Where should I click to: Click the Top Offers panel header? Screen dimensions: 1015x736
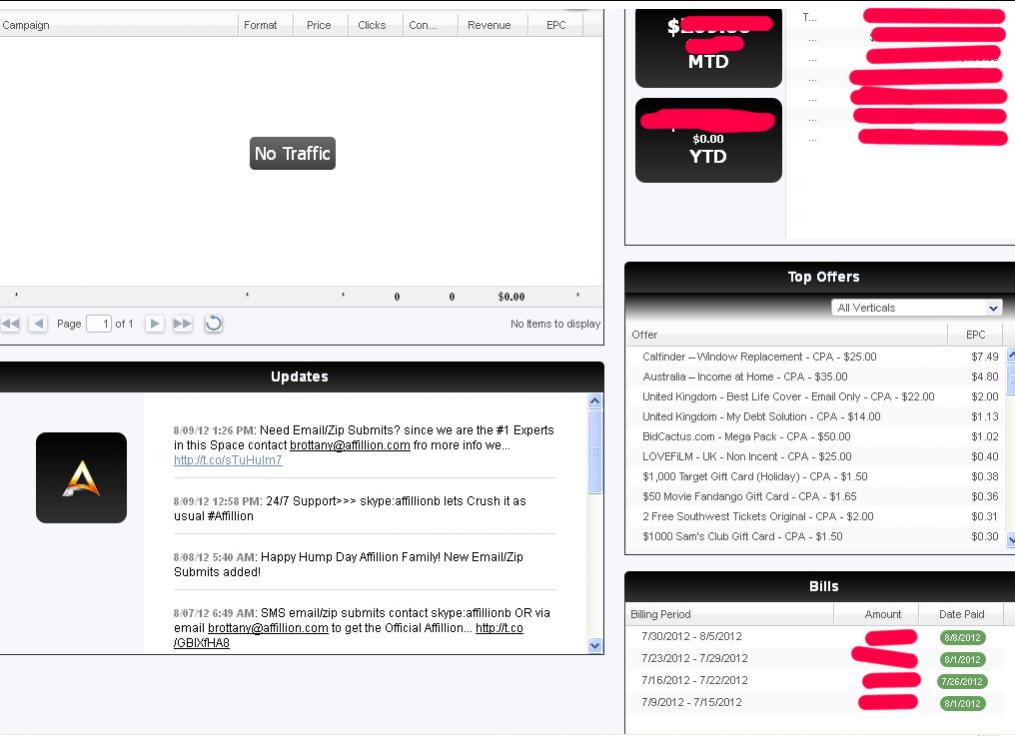coord(820,277)
